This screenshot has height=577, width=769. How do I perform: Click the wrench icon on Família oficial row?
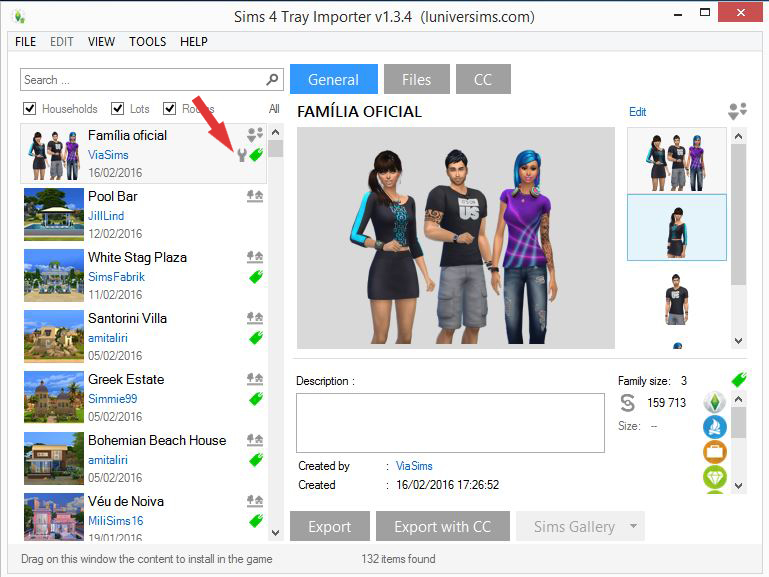[241, 155]
